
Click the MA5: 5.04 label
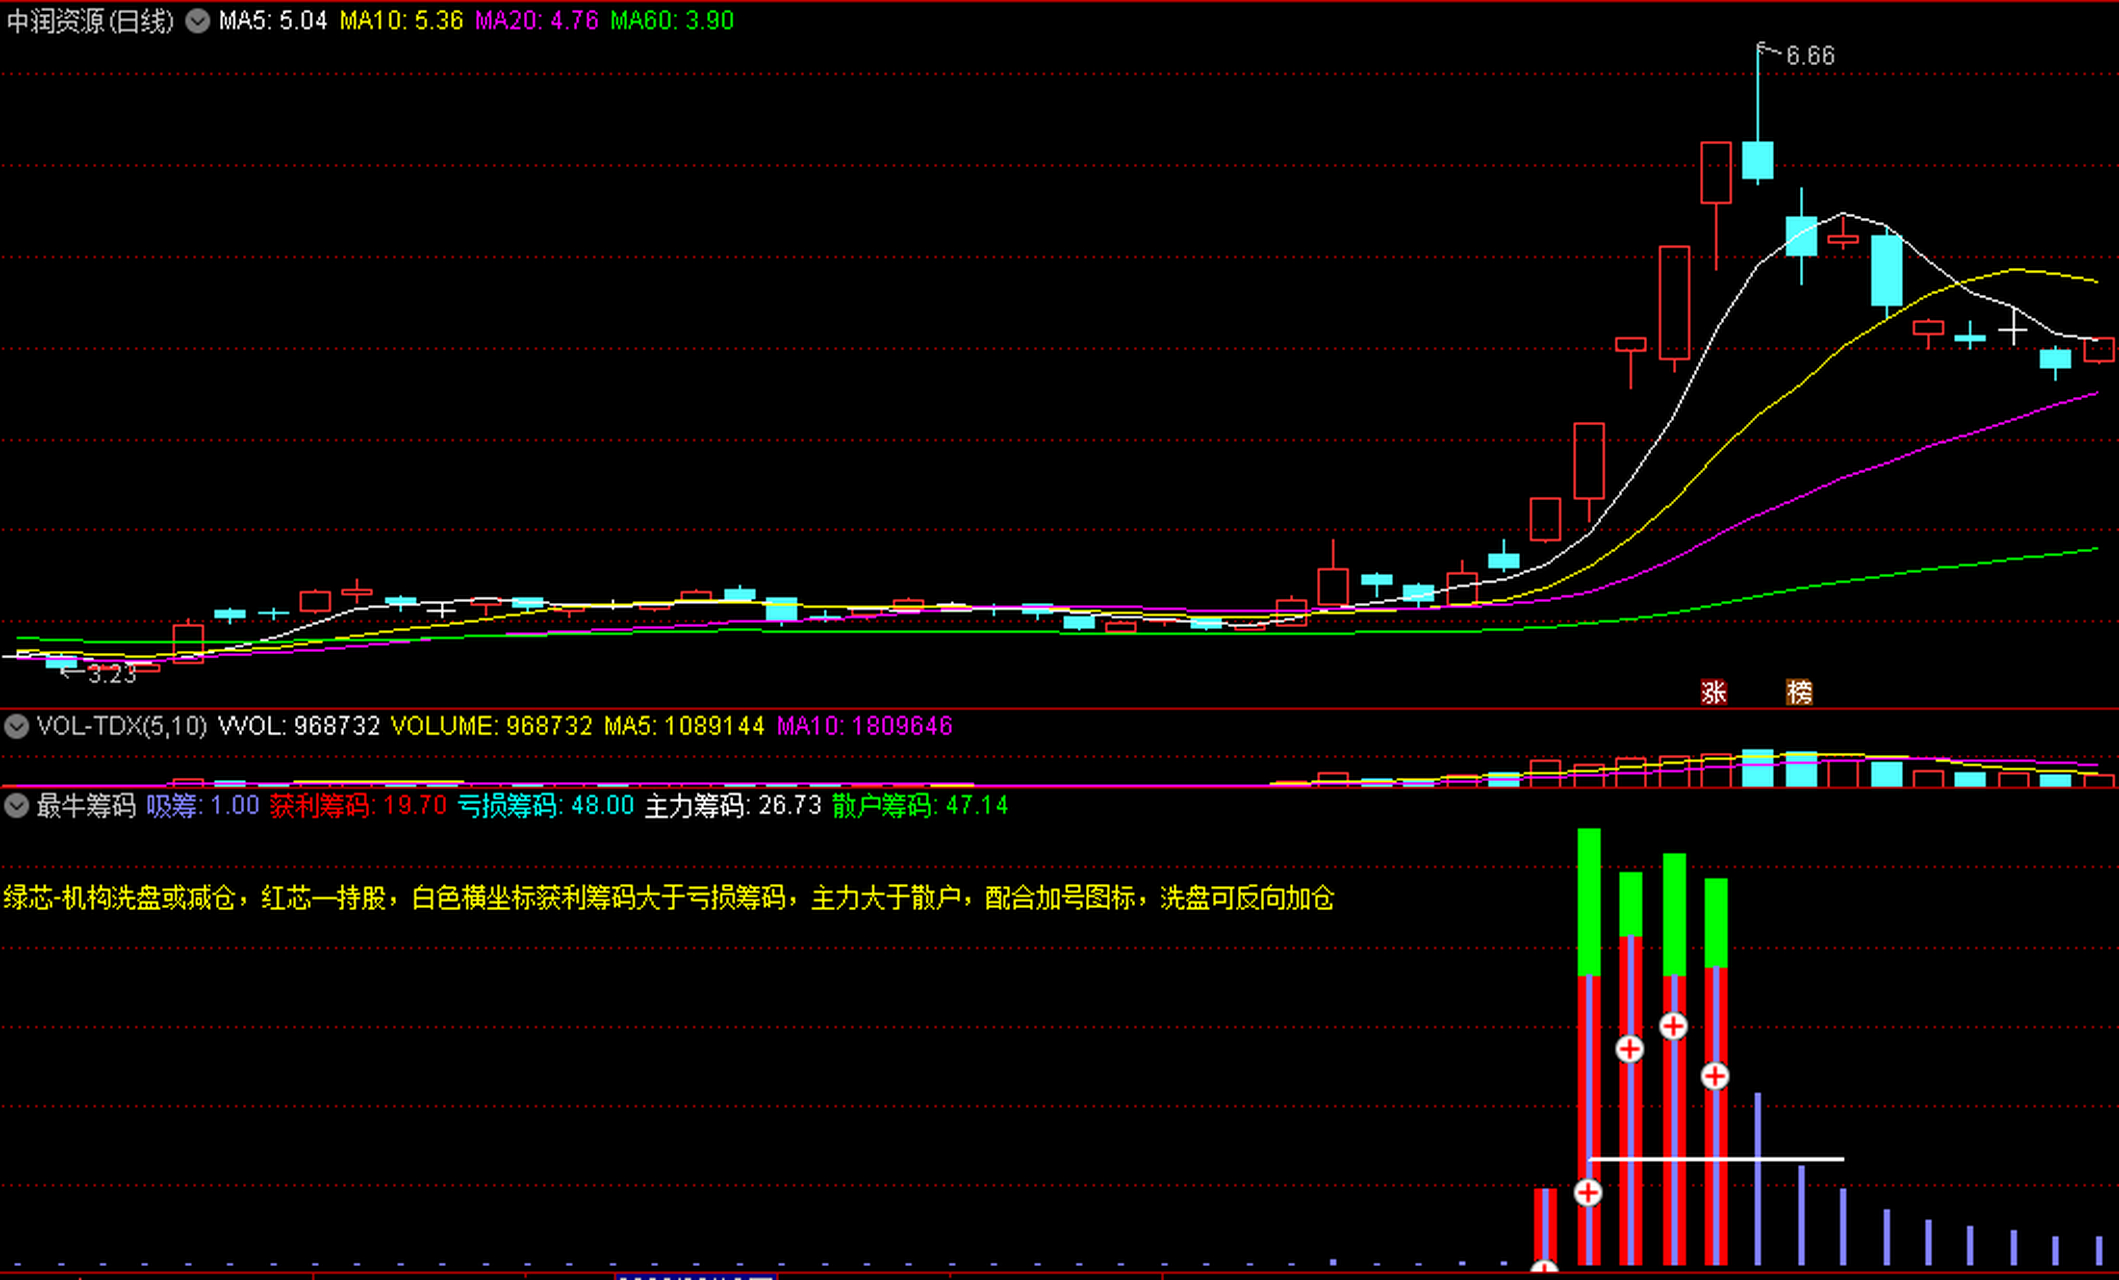[273, 21]
